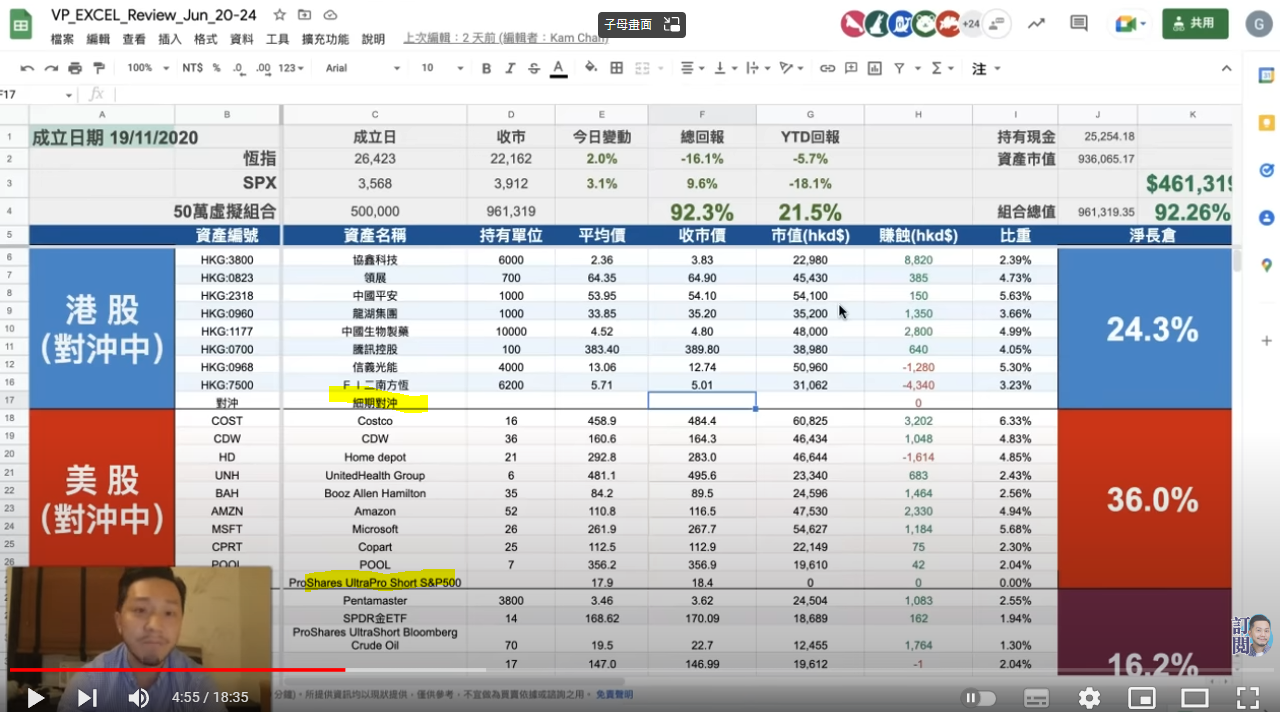The height and width of the screenshot is (712, 1280).
Task: Play the YouTube video
Action: pyautogui.click(x=35, y=698)
